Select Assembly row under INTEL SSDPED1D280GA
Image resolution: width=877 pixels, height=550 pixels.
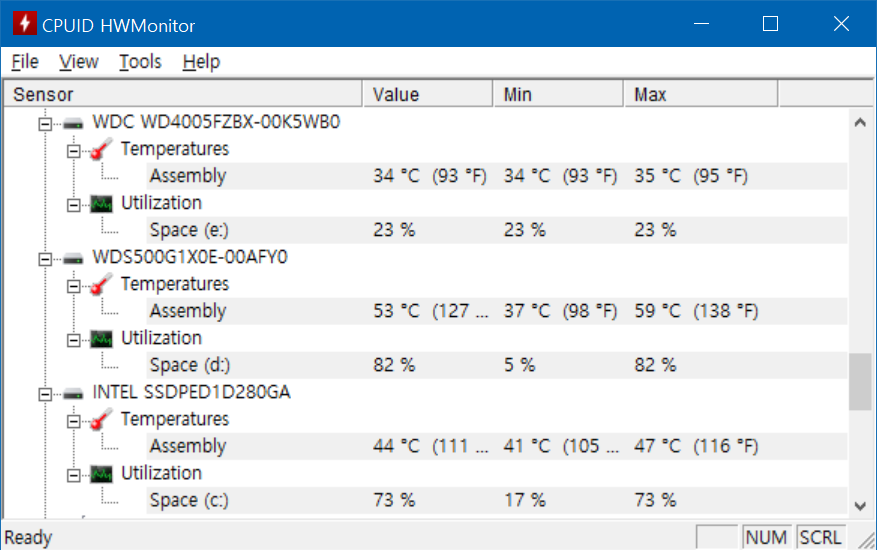pyautogui.click(x=497, y=446)
